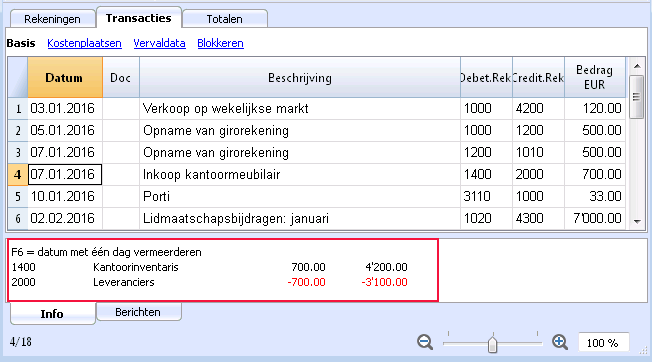Image resolution: width=652 pixels, height=362 pixels.
Task: Click the Beschrijving column header
Action: pyautogui.click(x=300, y=78)
